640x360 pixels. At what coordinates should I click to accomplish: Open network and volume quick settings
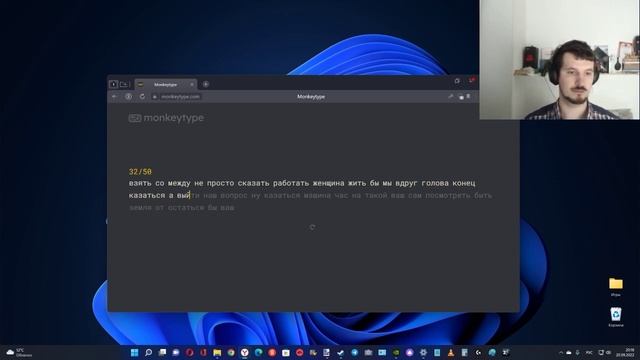(604, 353)
